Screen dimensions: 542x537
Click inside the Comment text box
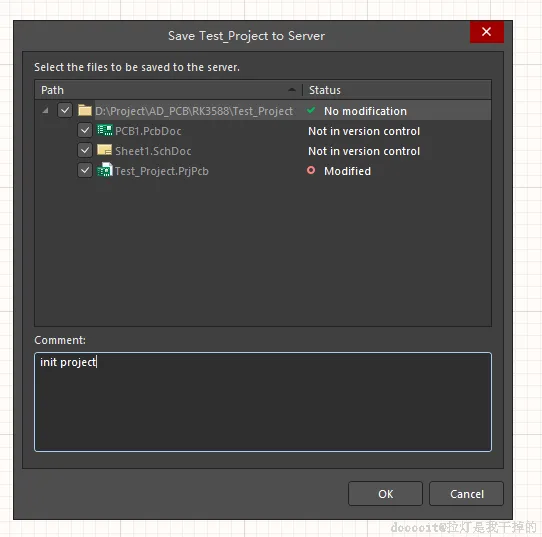[x=263, y=402]
